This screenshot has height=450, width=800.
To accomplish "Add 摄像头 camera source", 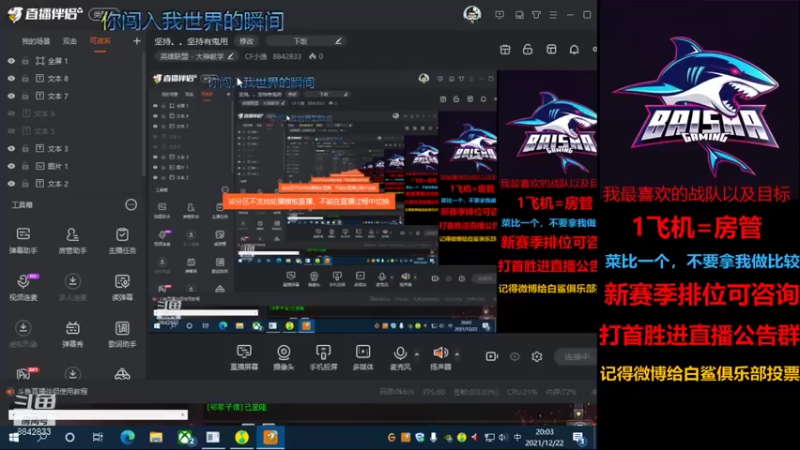I will pyautogui.click(x=284, y=357).
